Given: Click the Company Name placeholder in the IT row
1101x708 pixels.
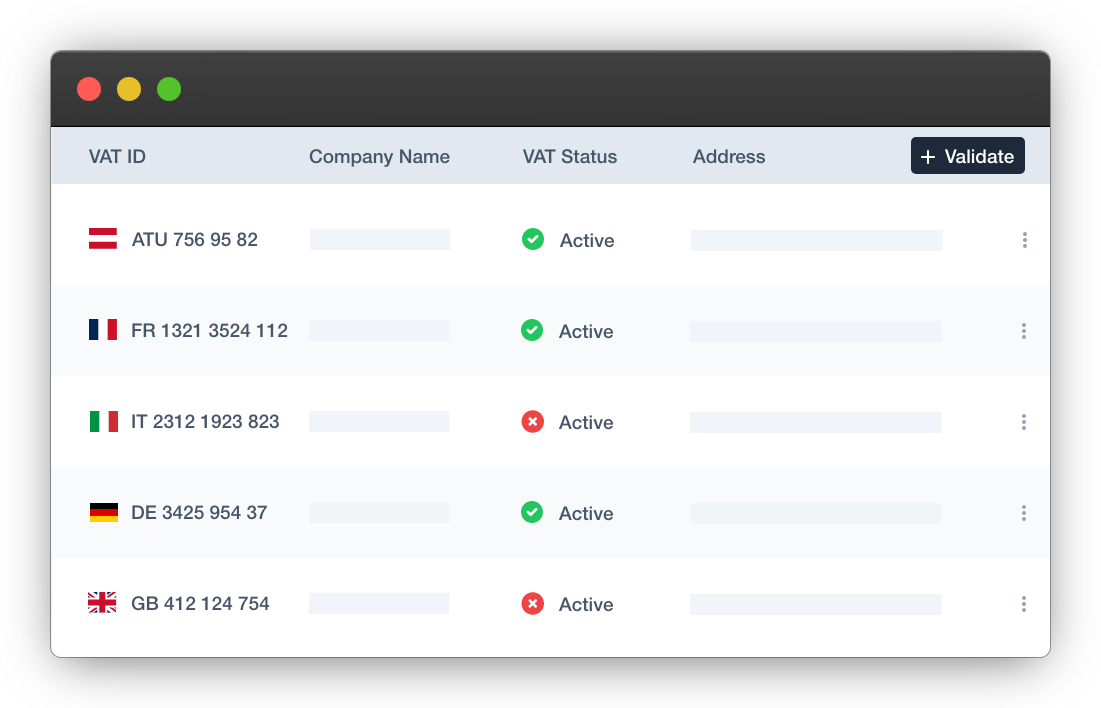Looking at the screenshot, I should (379, 421).
